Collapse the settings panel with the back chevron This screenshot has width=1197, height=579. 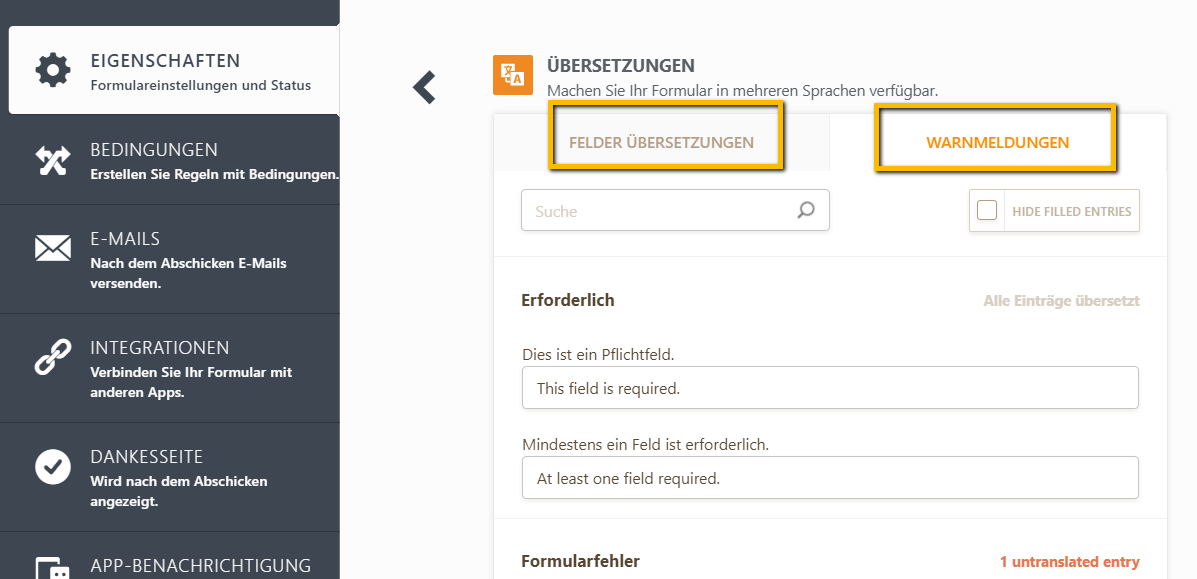423,87
